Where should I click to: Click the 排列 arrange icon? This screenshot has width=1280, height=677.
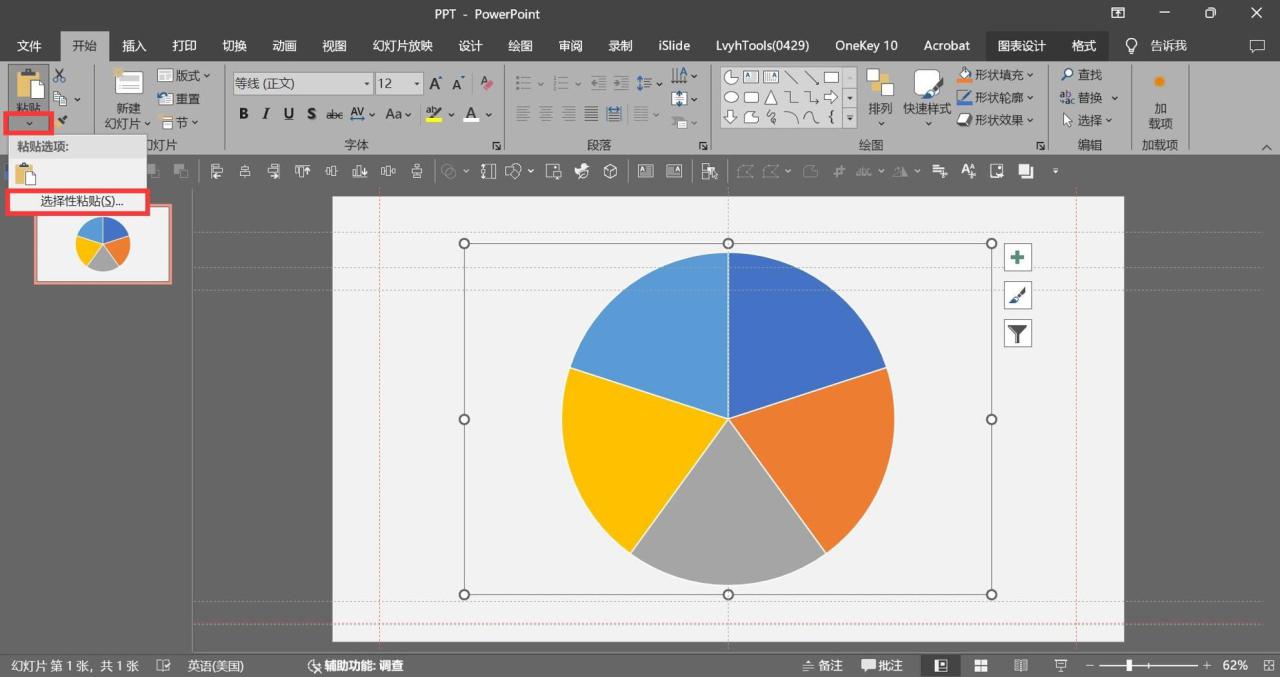tap(880, 92)
